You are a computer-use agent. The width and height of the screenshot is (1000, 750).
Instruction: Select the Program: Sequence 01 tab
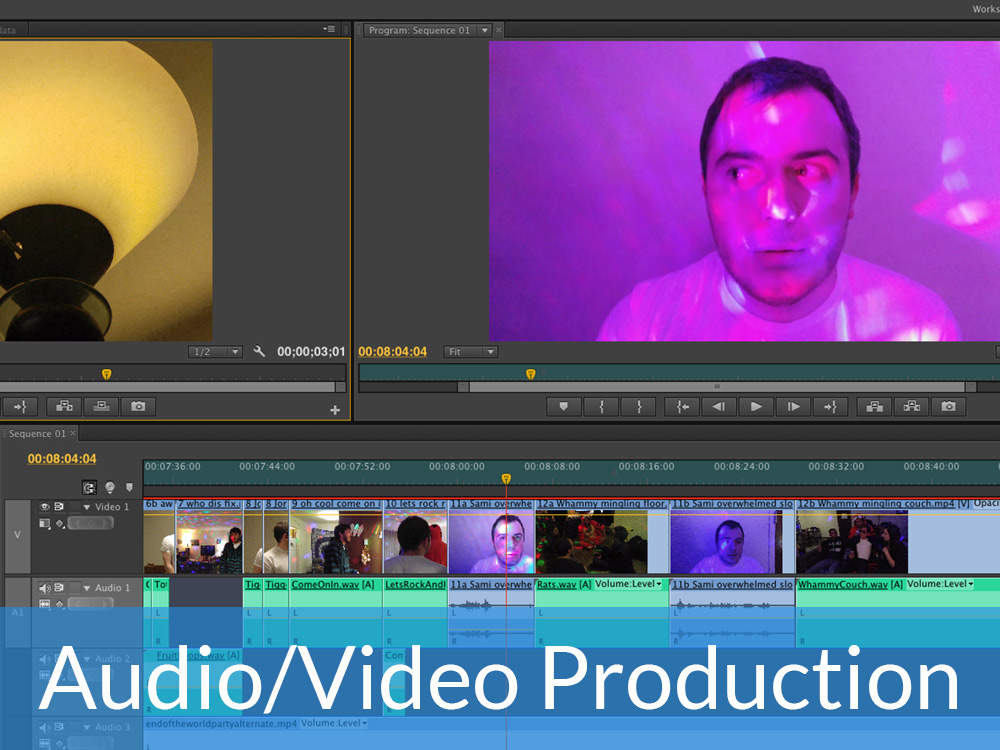(x=419, y=30)
